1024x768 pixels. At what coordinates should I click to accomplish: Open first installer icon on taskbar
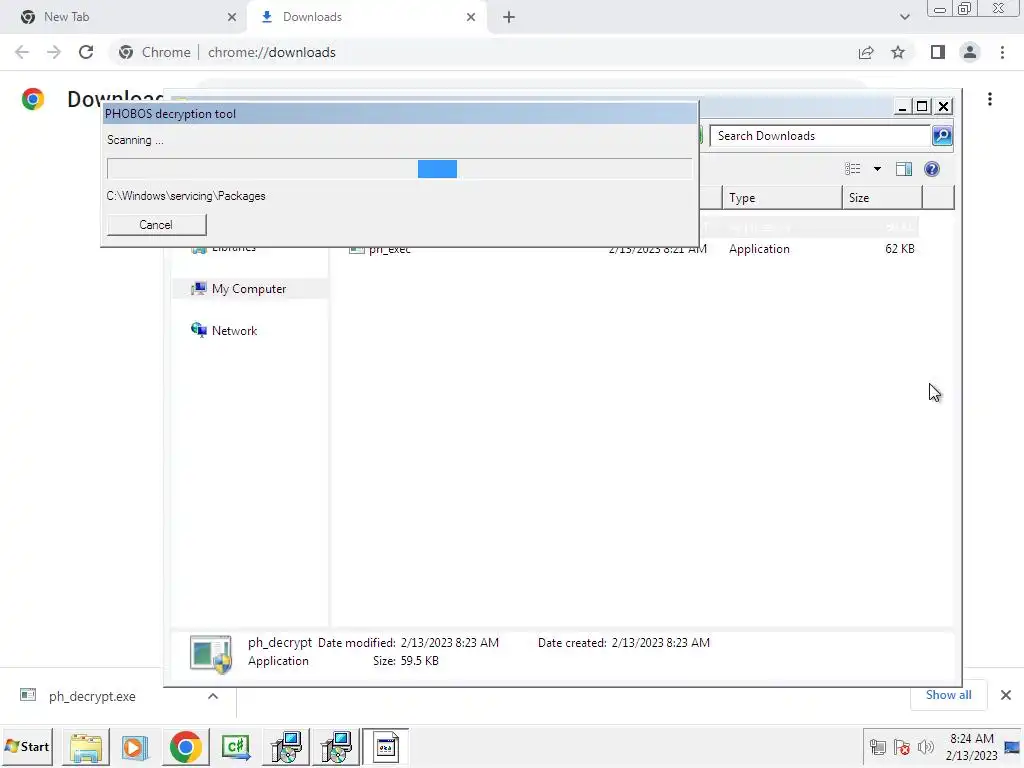pos(286,747)
